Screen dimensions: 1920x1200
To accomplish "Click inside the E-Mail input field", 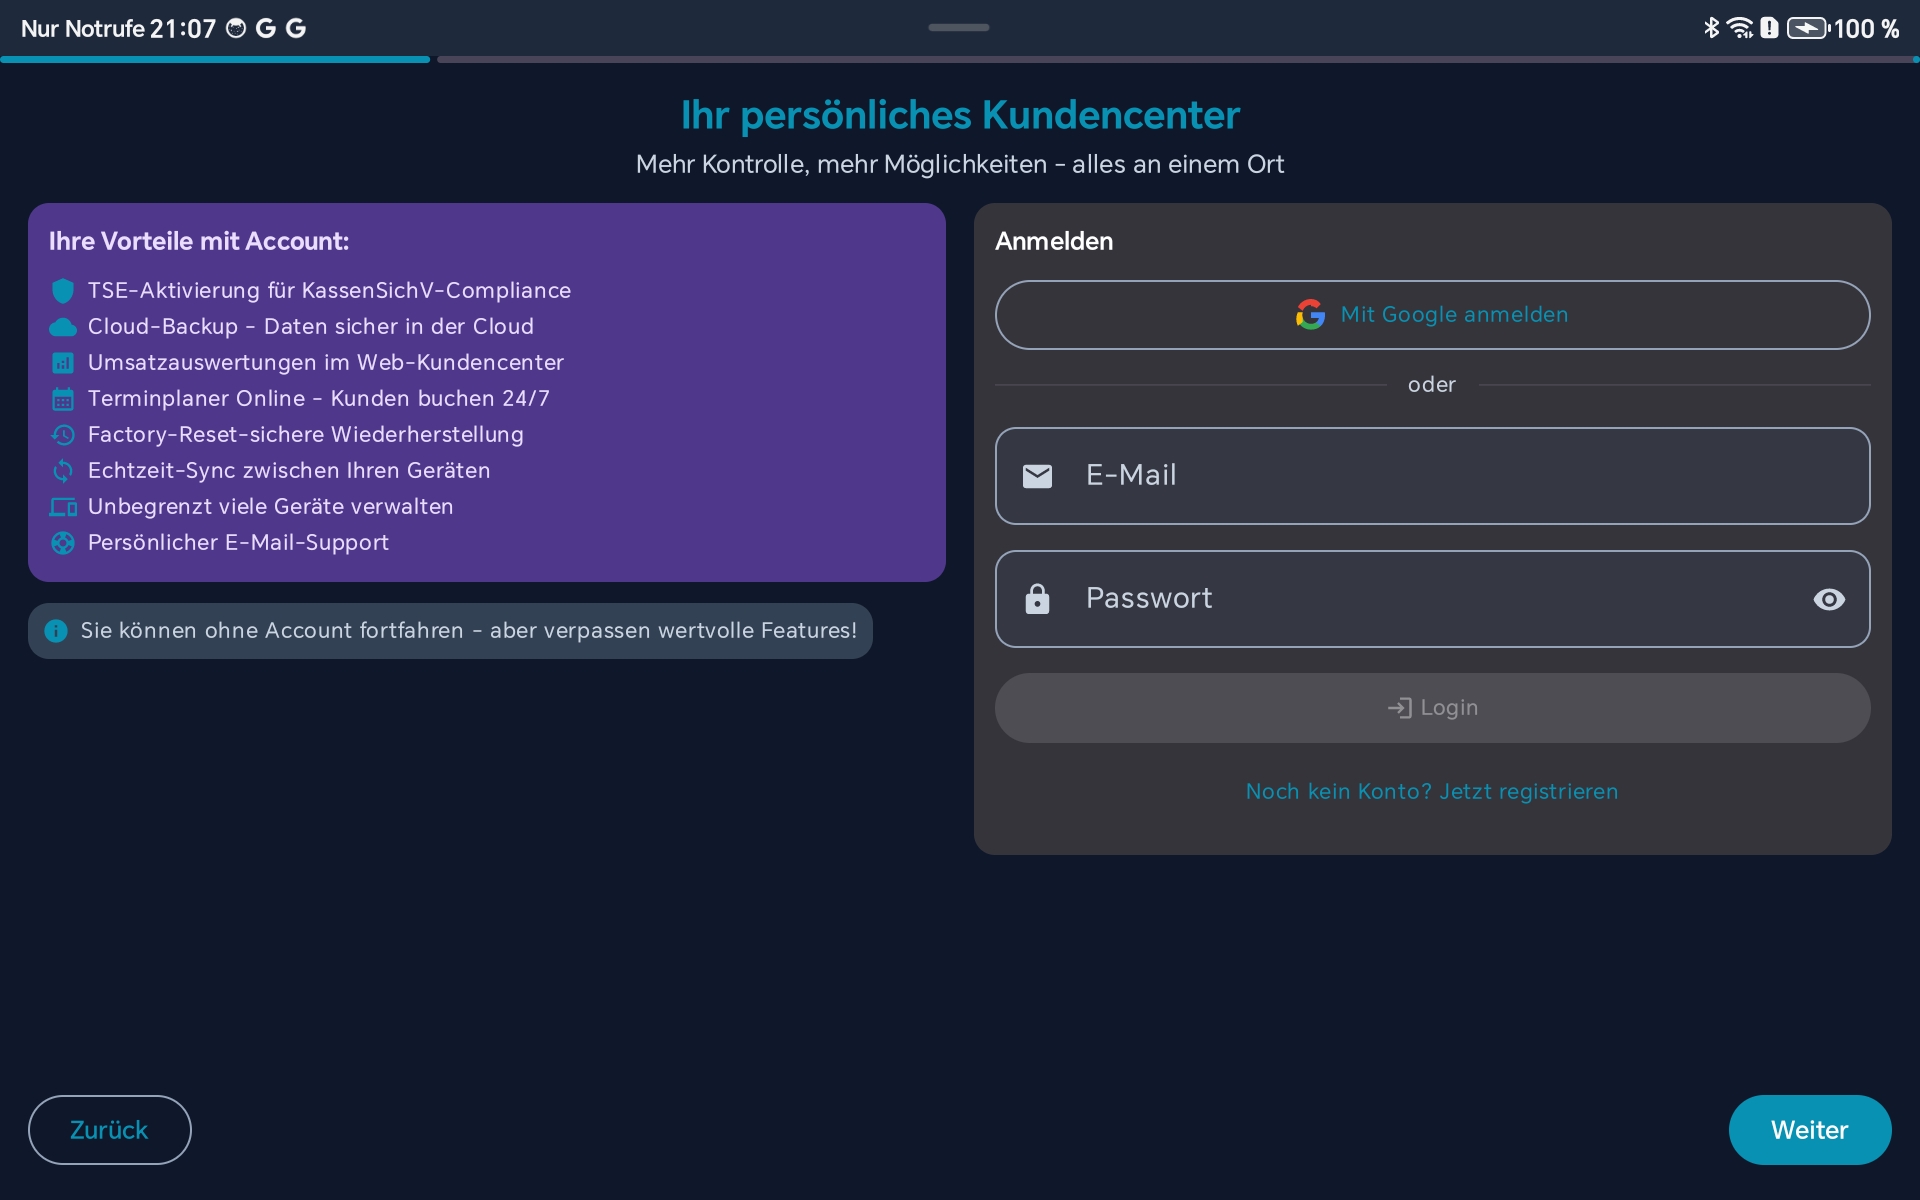I will coord(1432,476).
